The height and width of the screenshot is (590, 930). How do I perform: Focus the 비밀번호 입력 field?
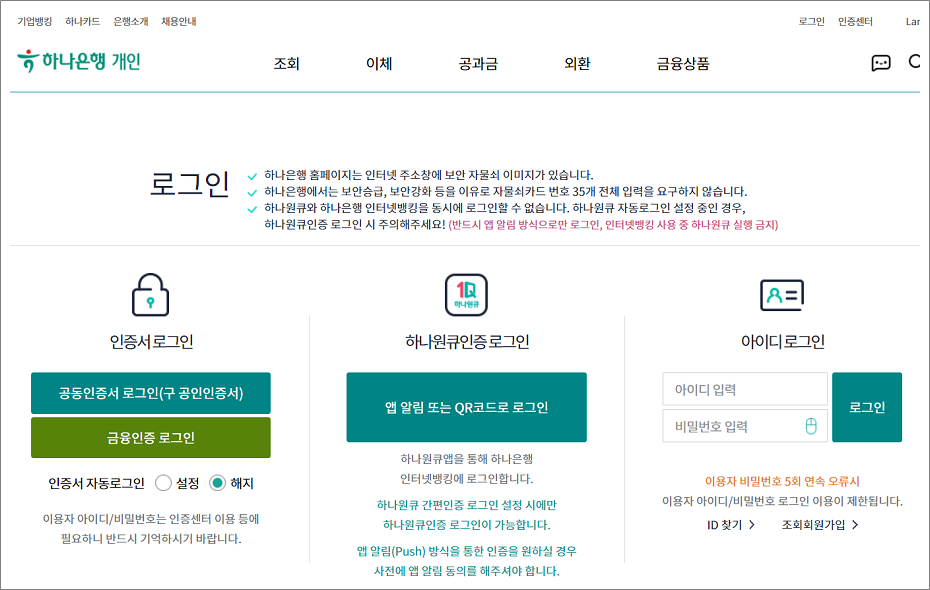pos(744,426)
